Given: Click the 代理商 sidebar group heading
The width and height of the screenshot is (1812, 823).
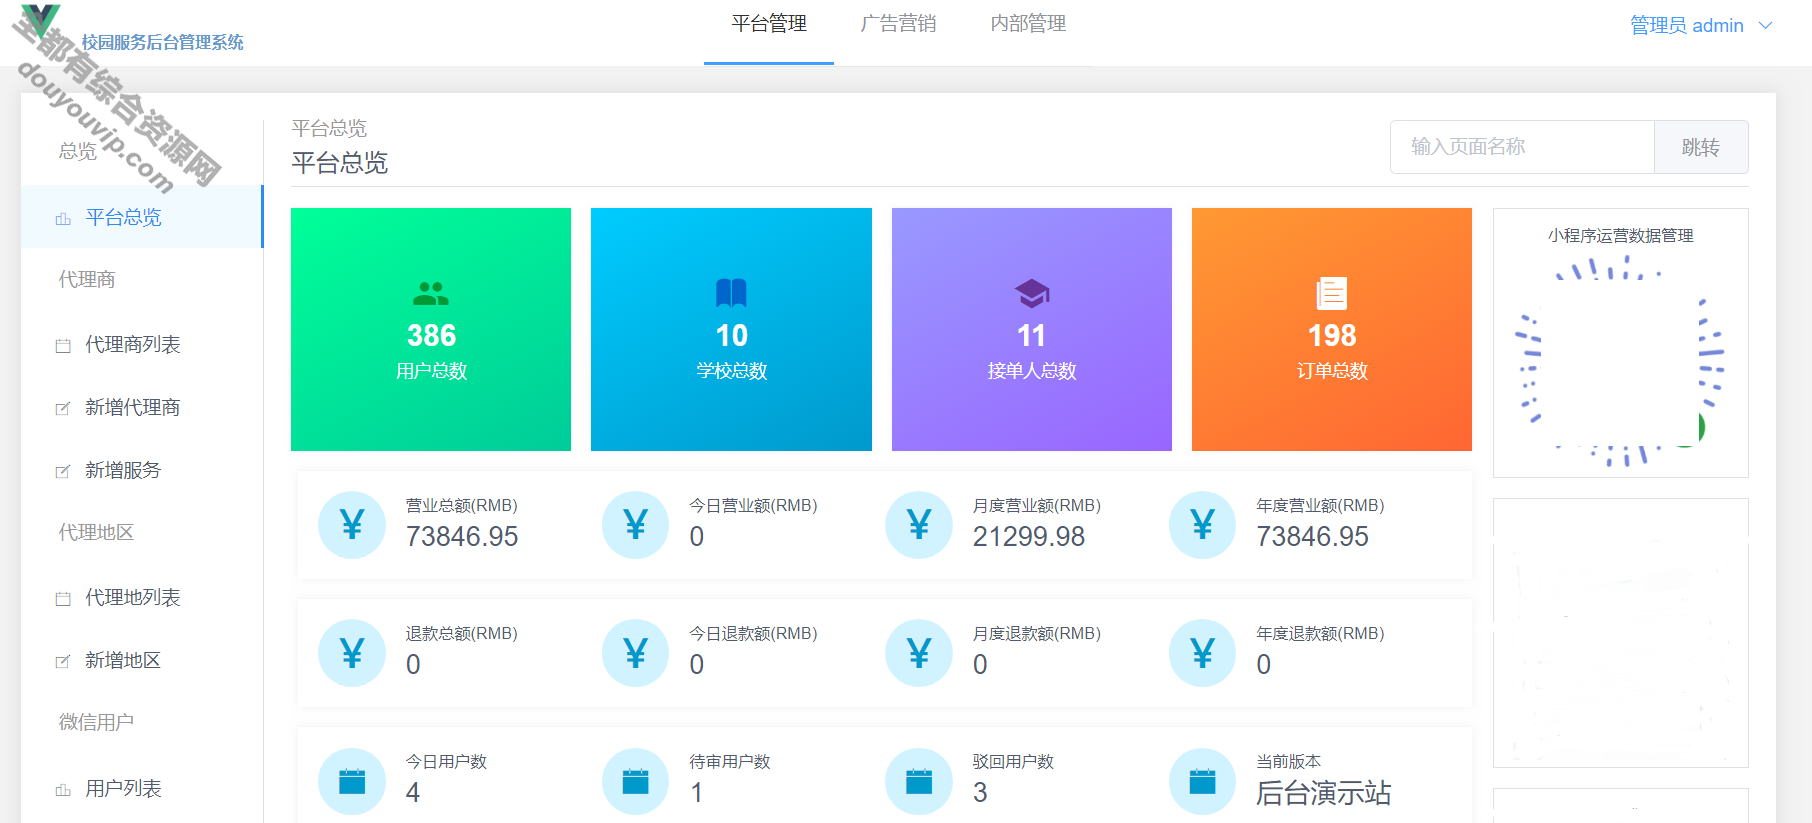Looking at the screenshot, I should click(87, 280).
